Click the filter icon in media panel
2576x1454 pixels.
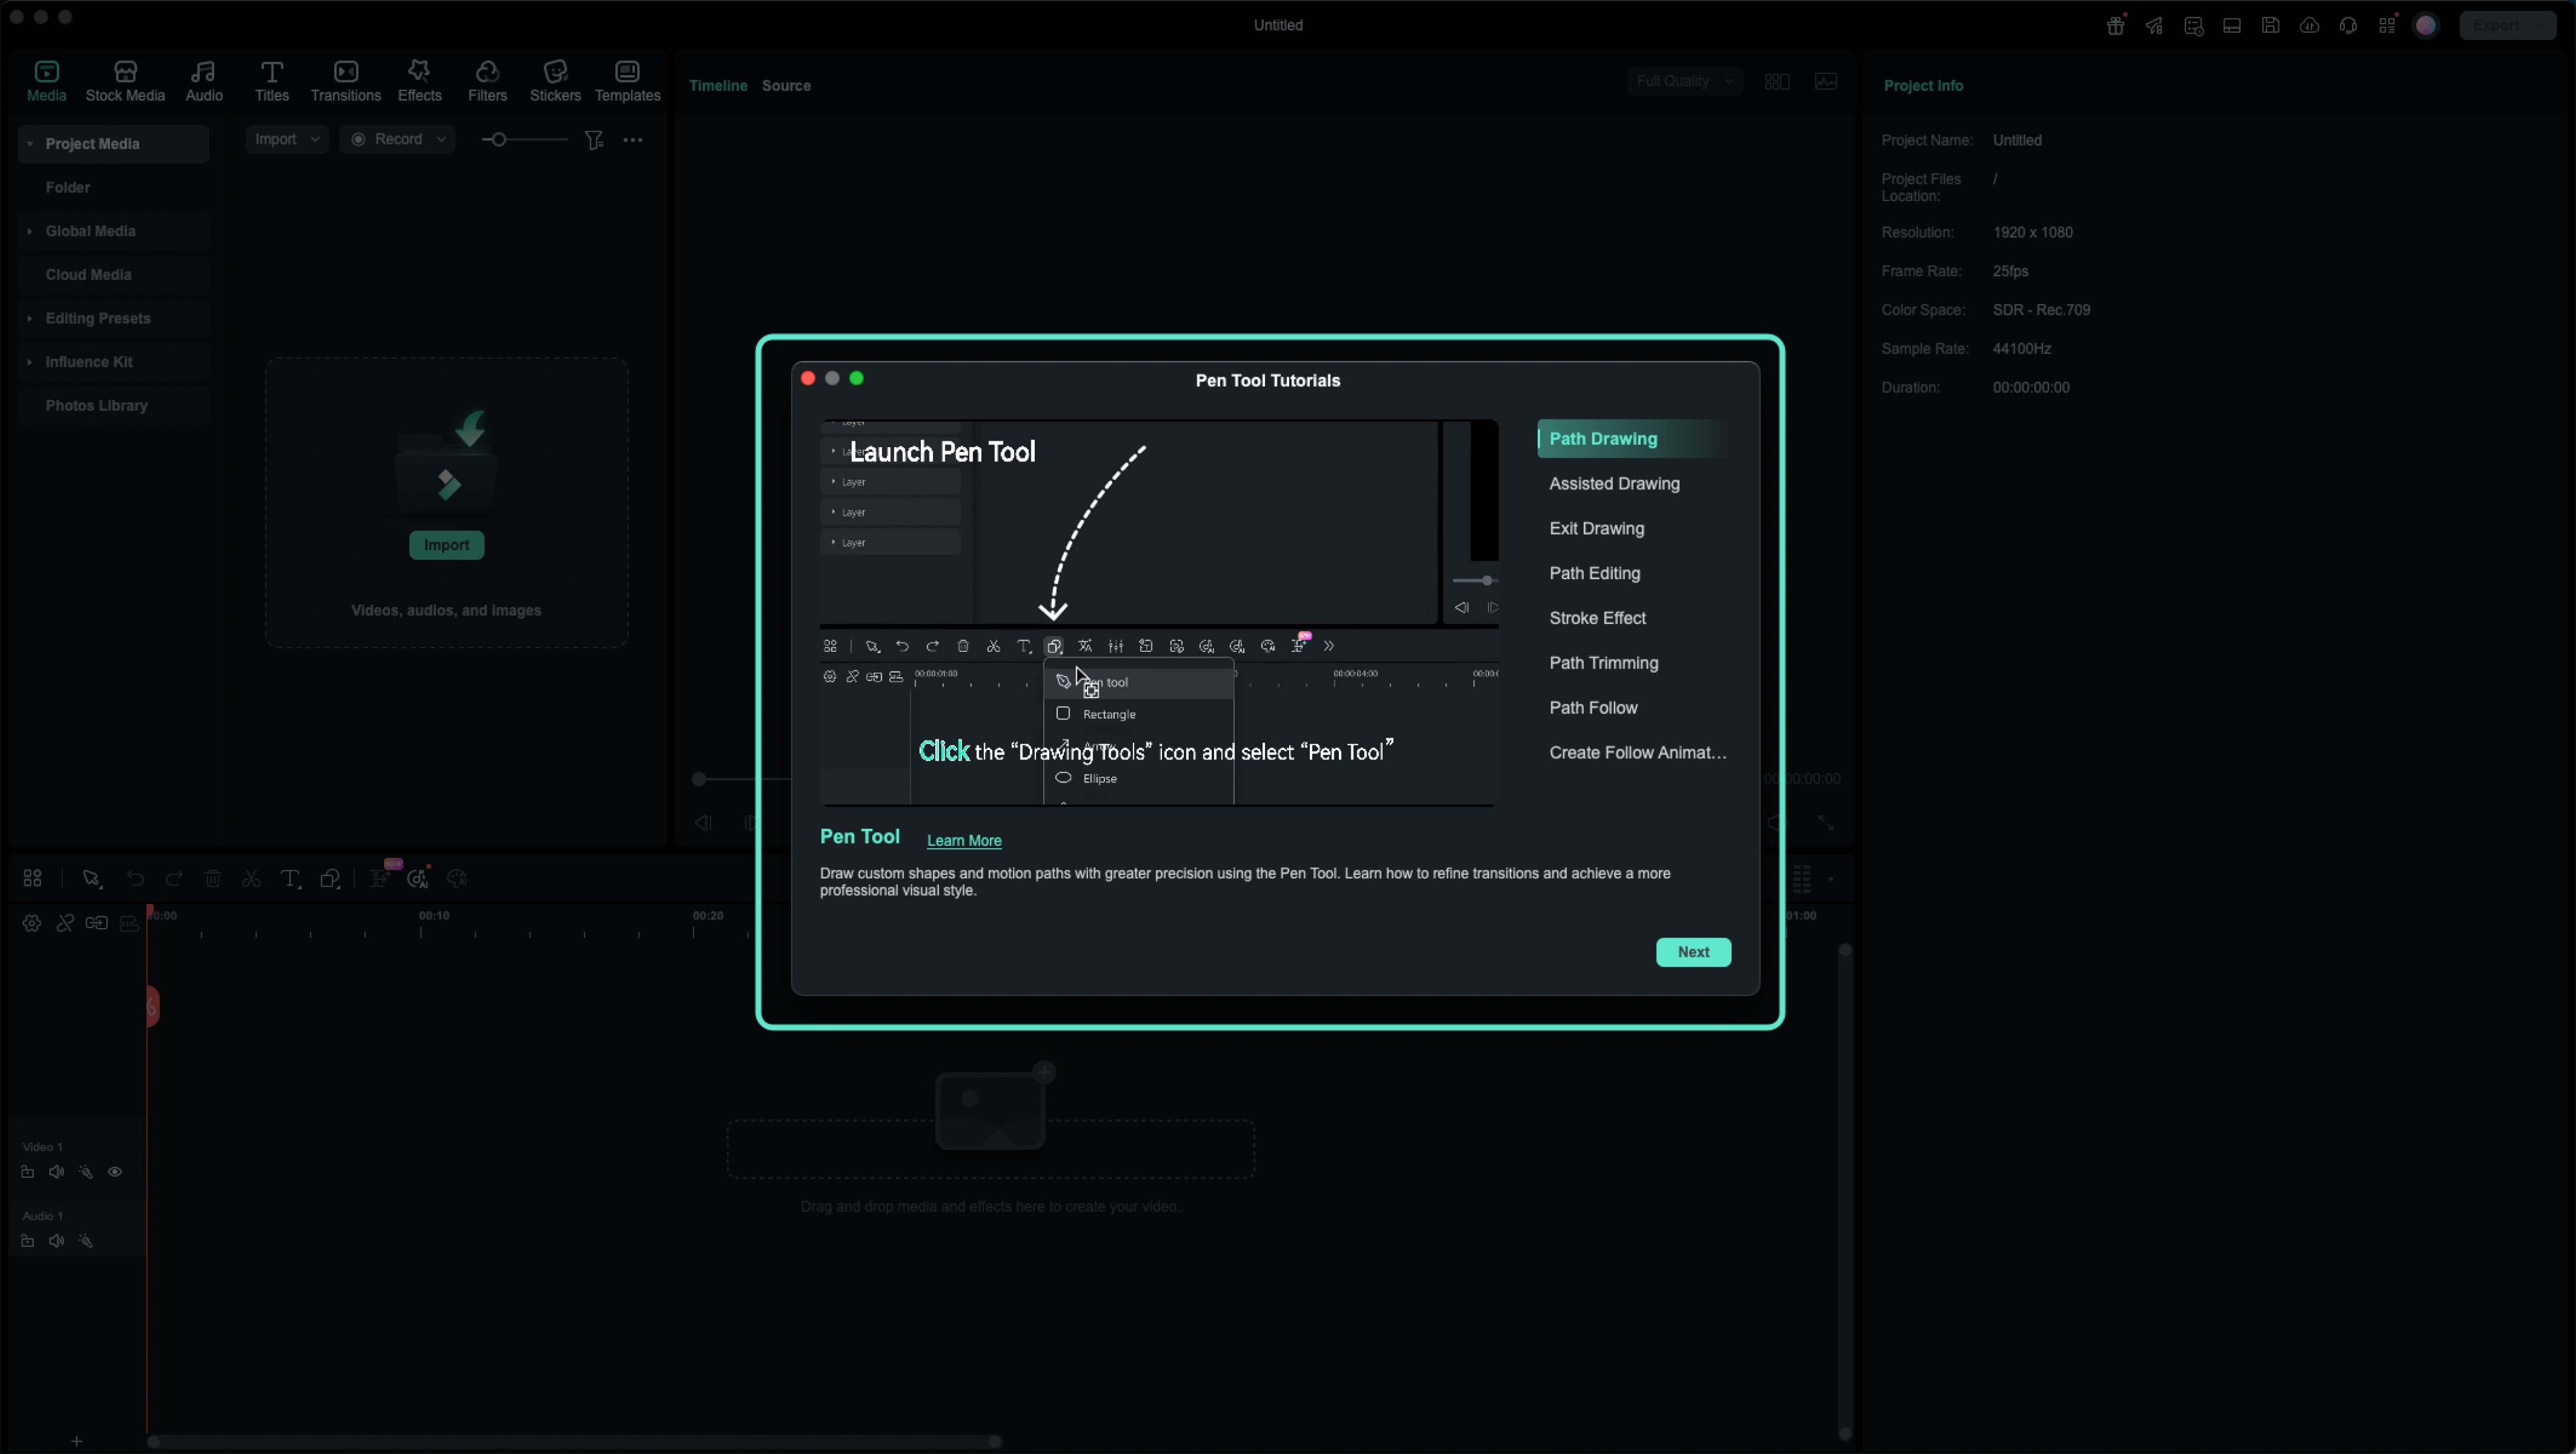[x=594, y=140]
